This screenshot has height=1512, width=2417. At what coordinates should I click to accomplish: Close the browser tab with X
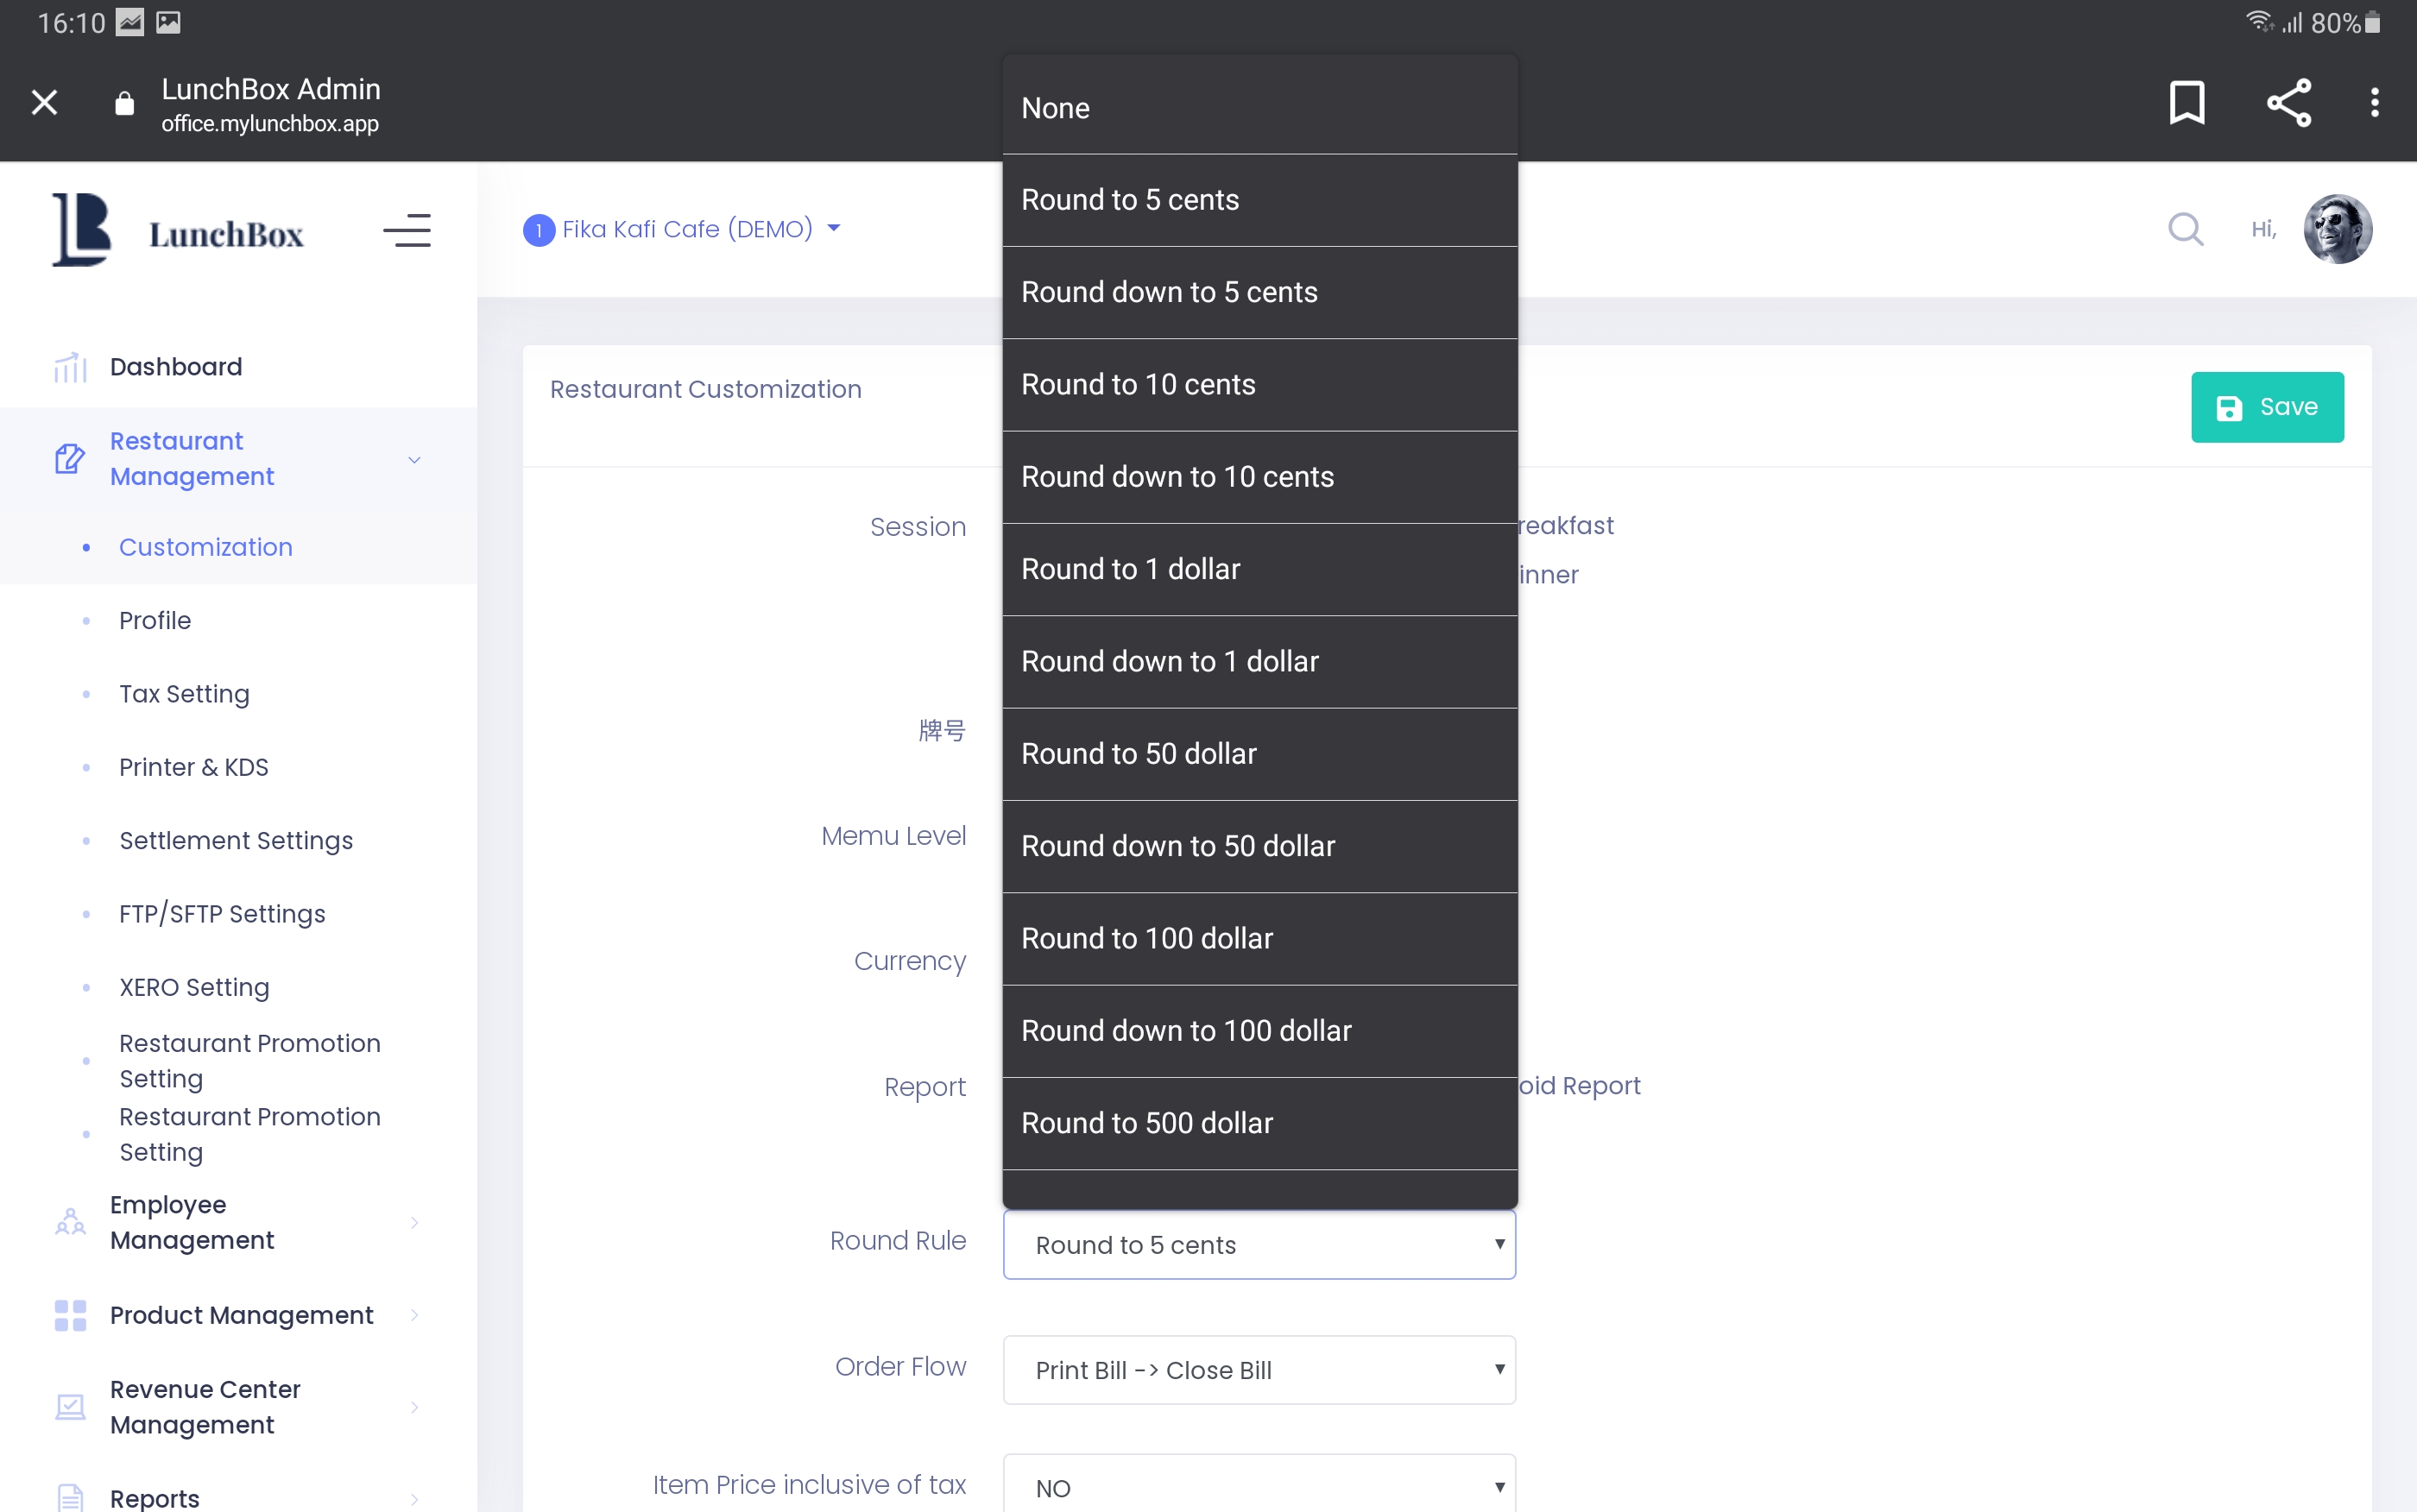click(x=44, y=102)
